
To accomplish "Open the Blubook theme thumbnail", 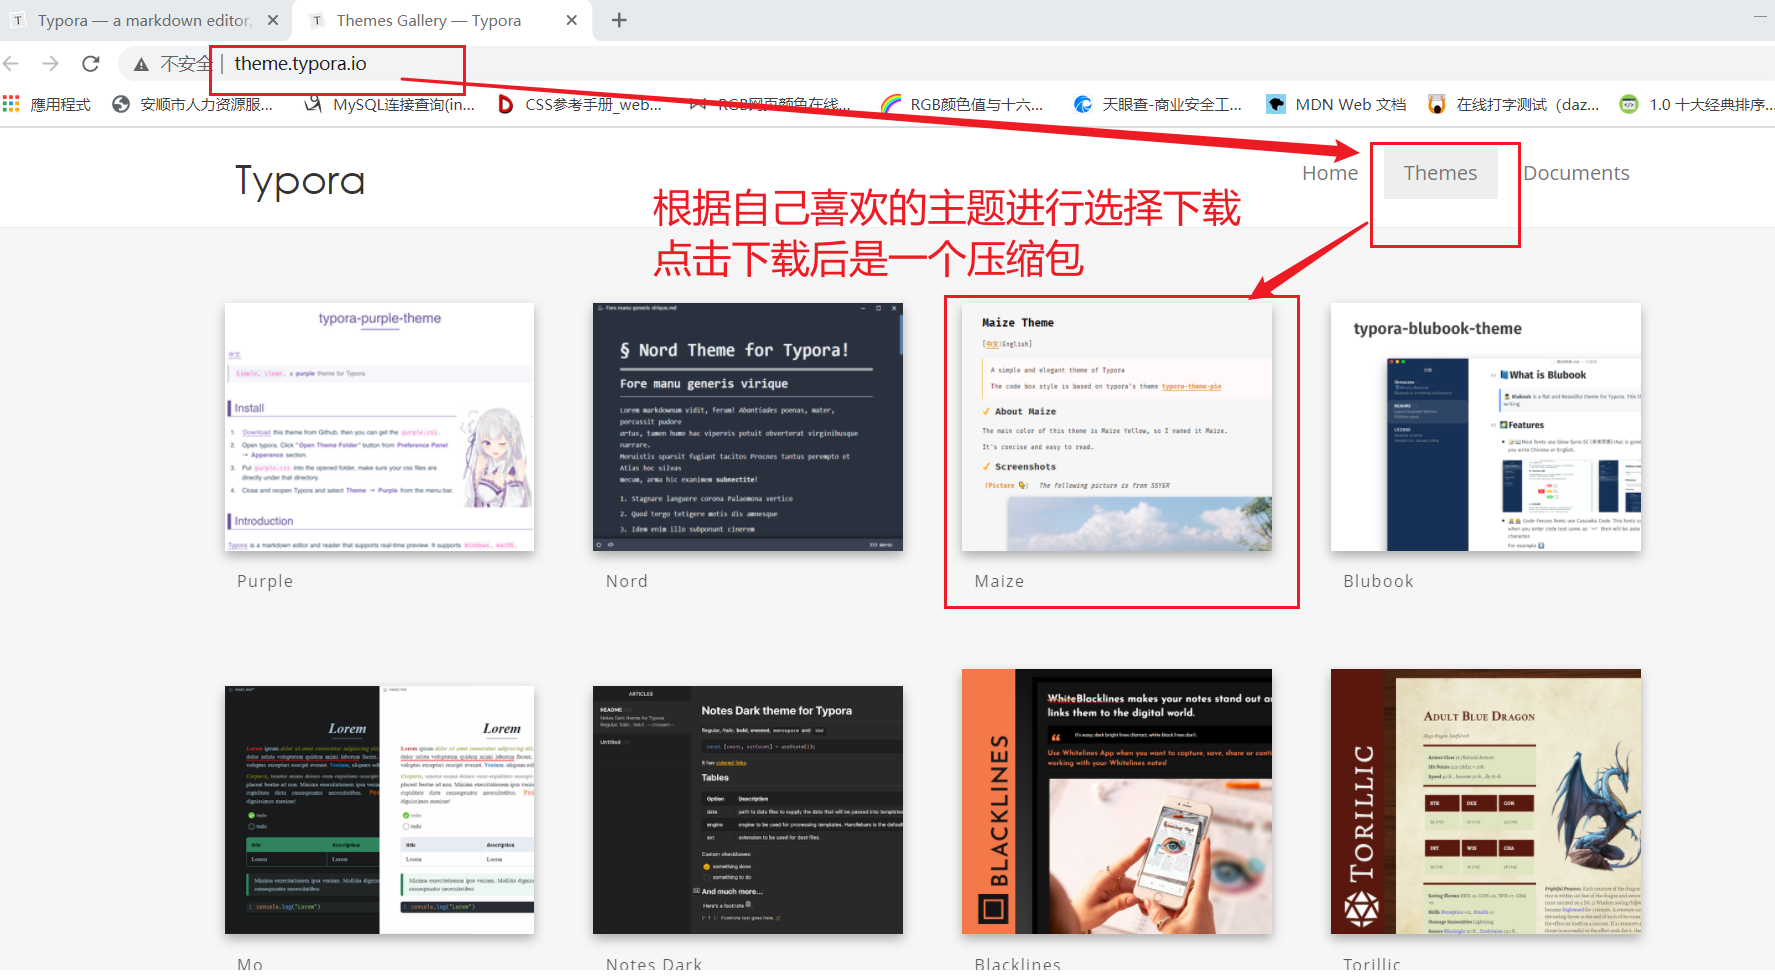I will coord(1486,427).
